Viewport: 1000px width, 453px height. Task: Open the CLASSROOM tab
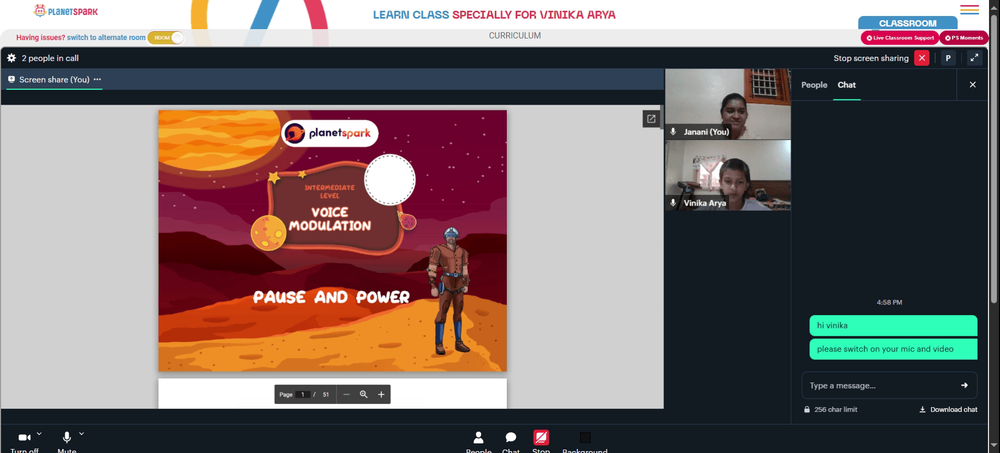[x=908, y=23]
